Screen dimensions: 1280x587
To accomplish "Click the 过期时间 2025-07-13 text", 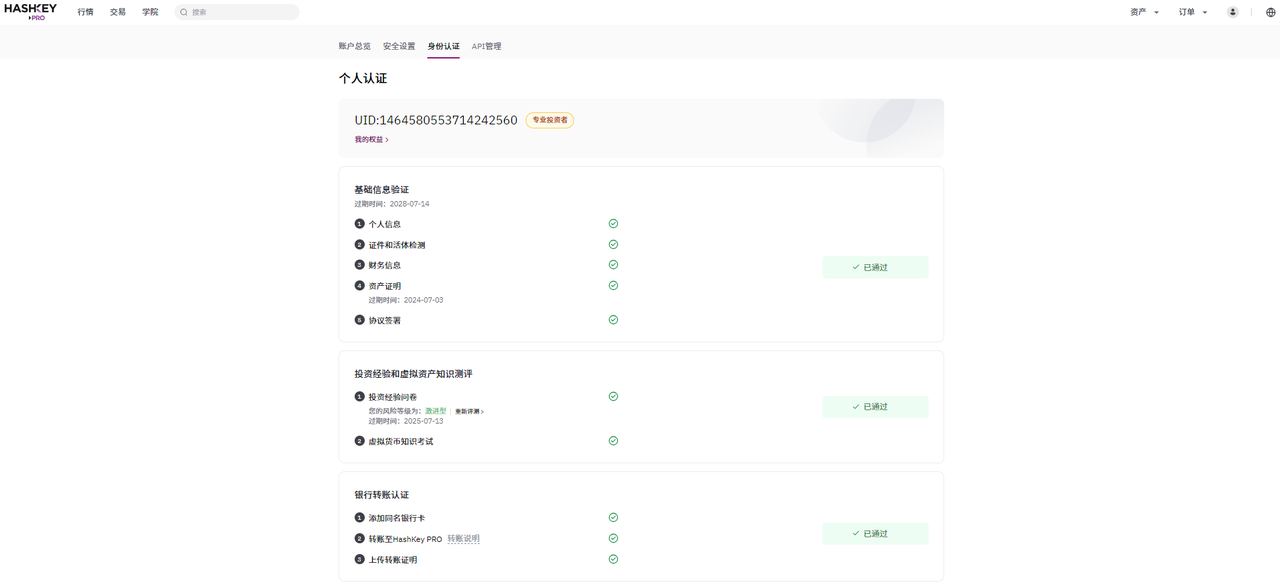I will (406, 421).
